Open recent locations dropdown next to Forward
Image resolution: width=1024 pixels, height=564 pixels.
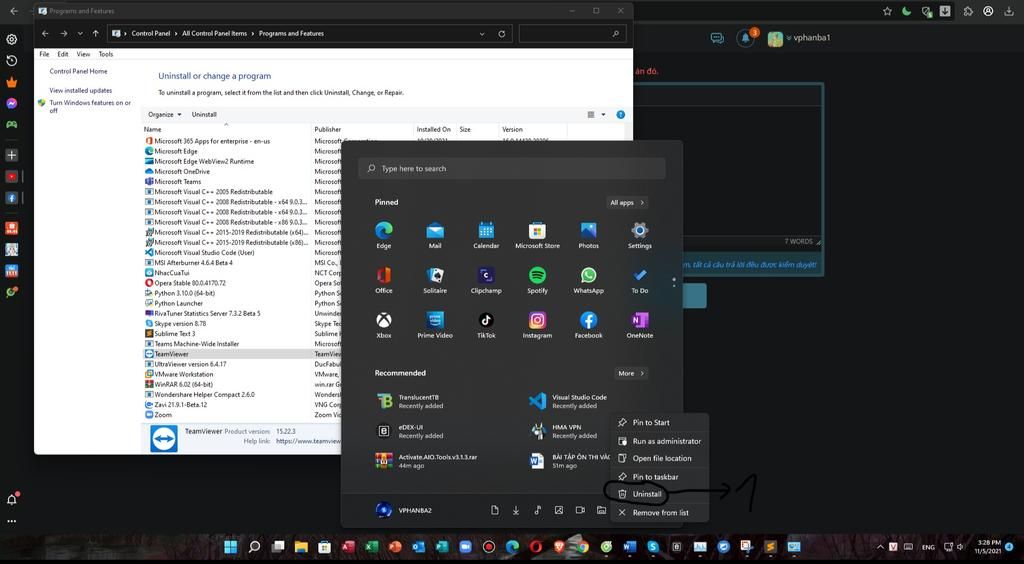point(80,33)
